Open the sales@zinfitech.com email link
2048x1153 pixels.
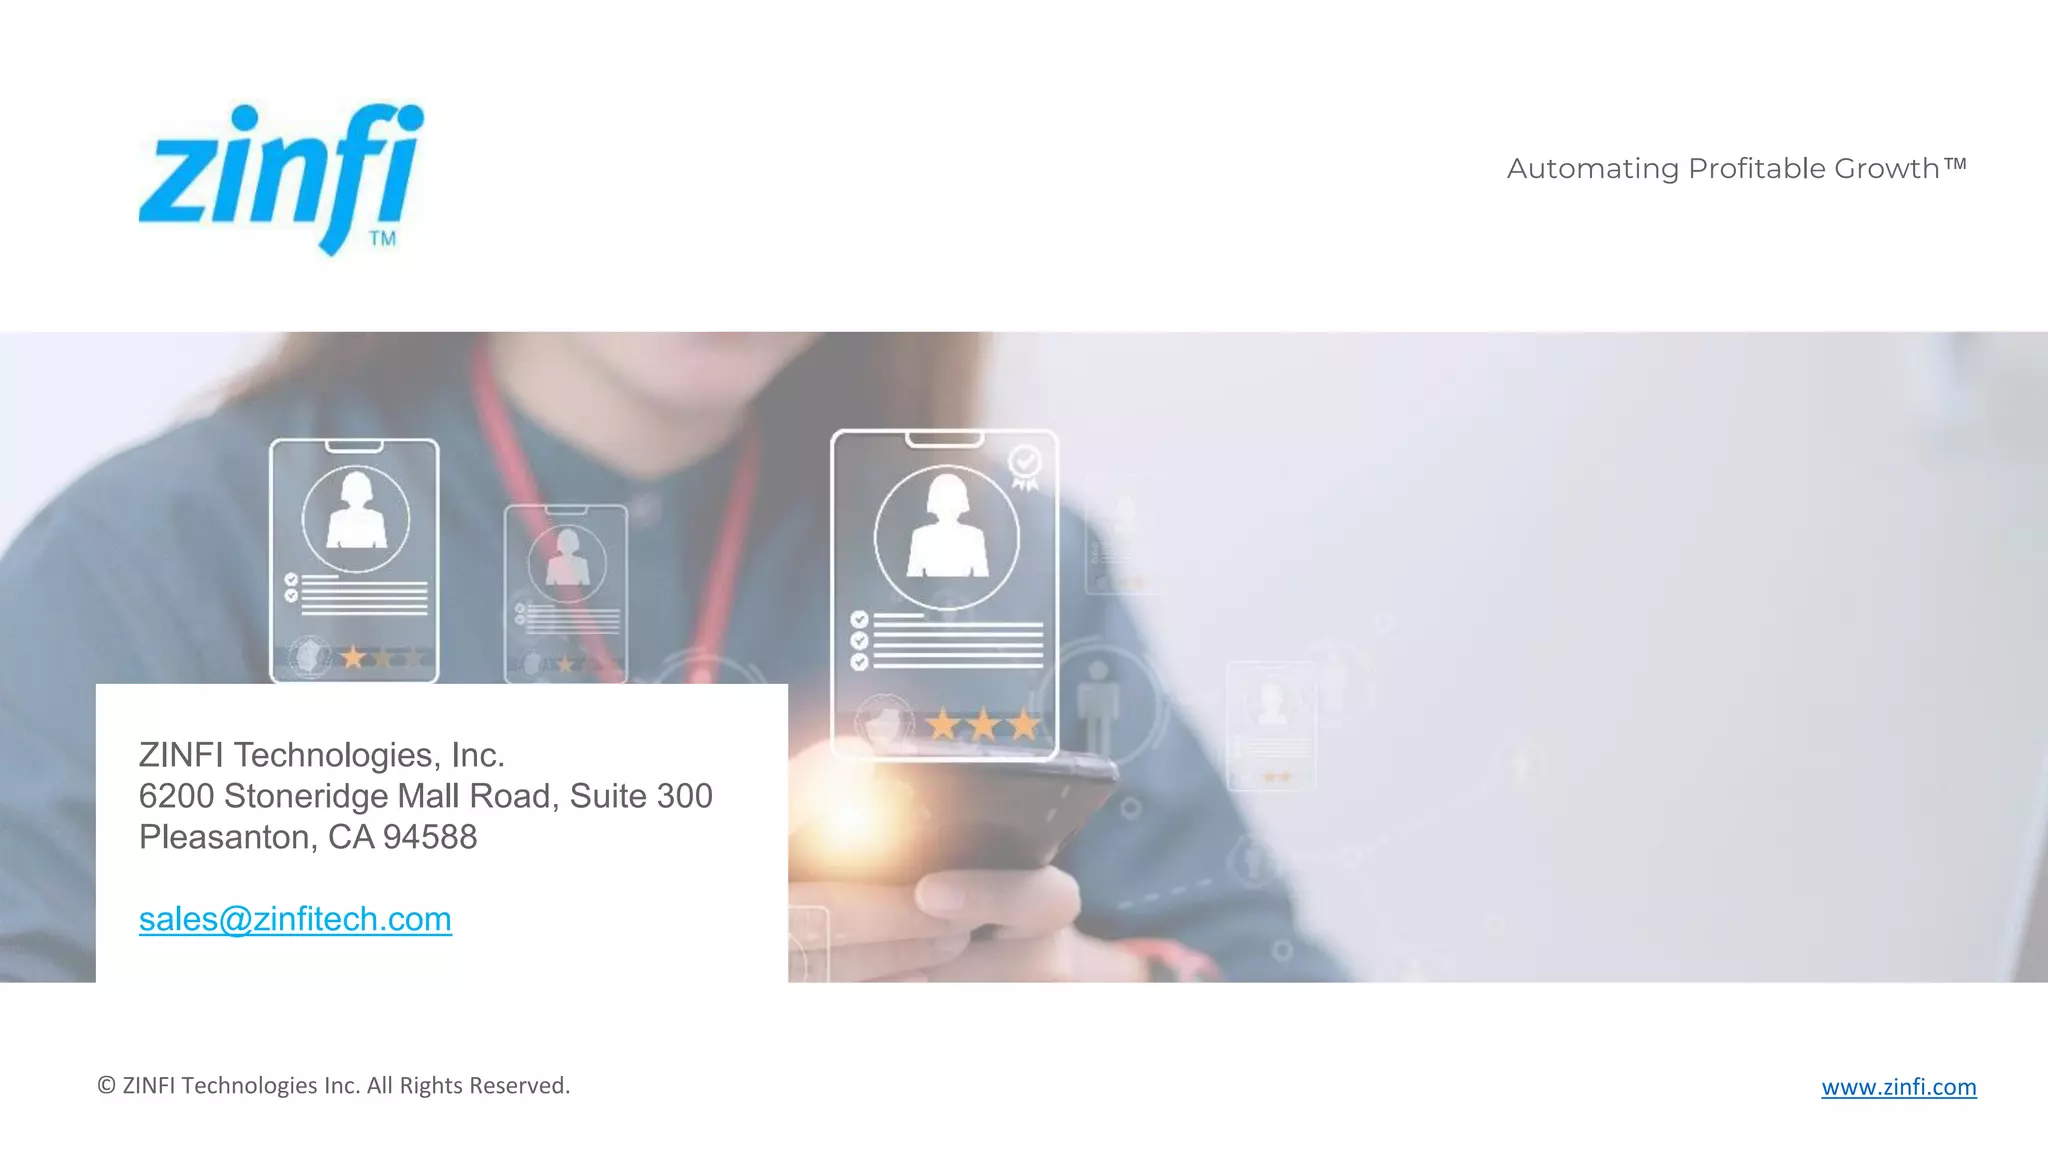pos(295,918)
